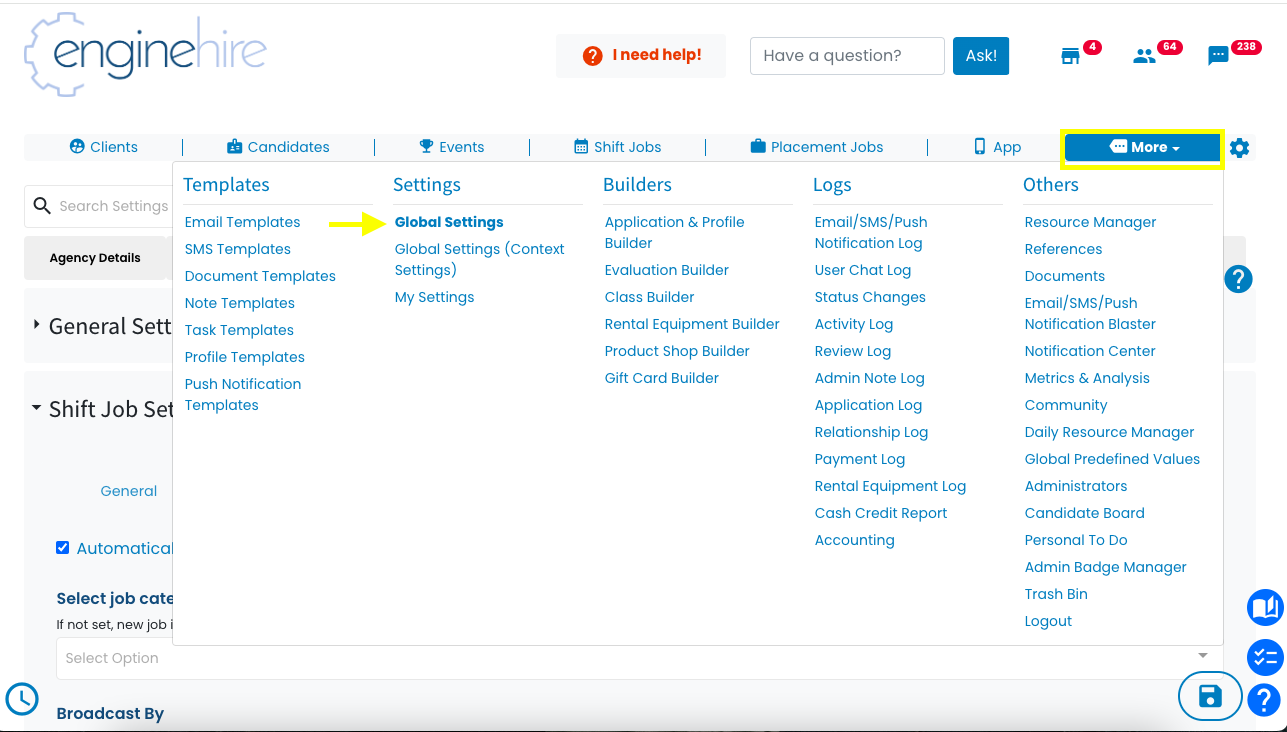Viewport: 1287px width, 732px height.
Task: Open Push Notification Templates
Action: 243,394
